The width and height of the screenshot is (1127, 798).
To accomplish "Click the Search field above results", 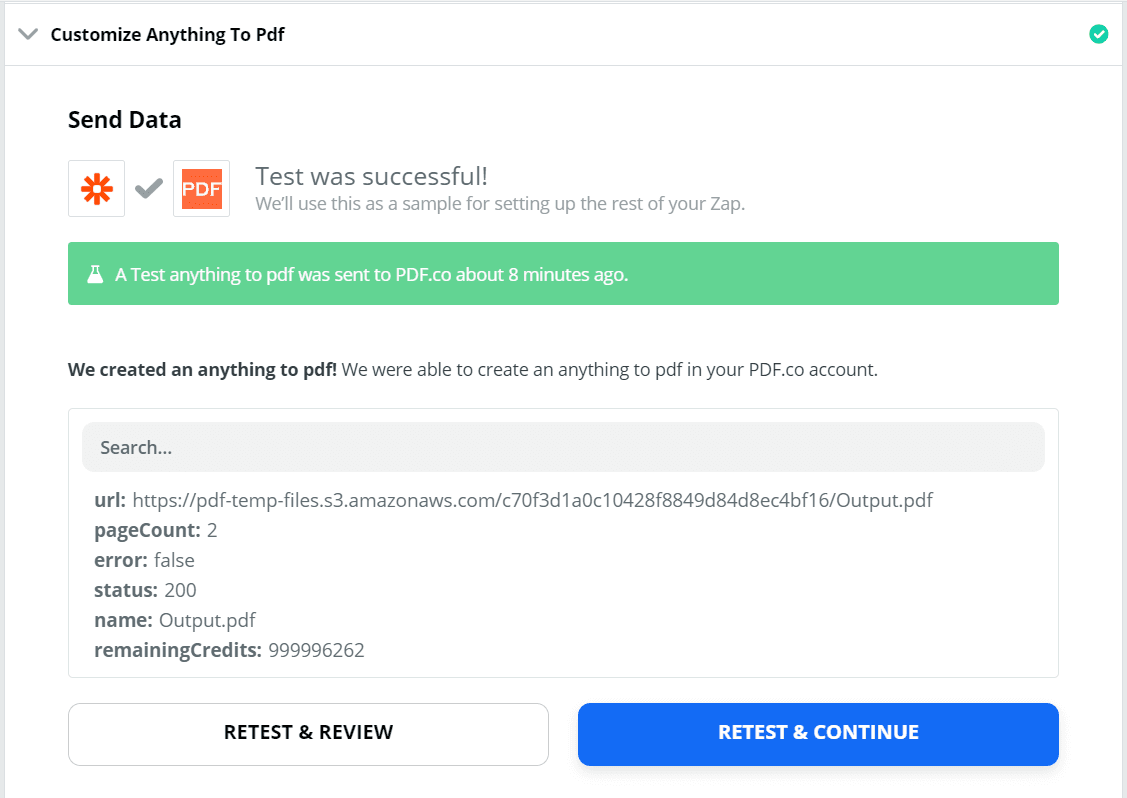I will tap(562, 447).
